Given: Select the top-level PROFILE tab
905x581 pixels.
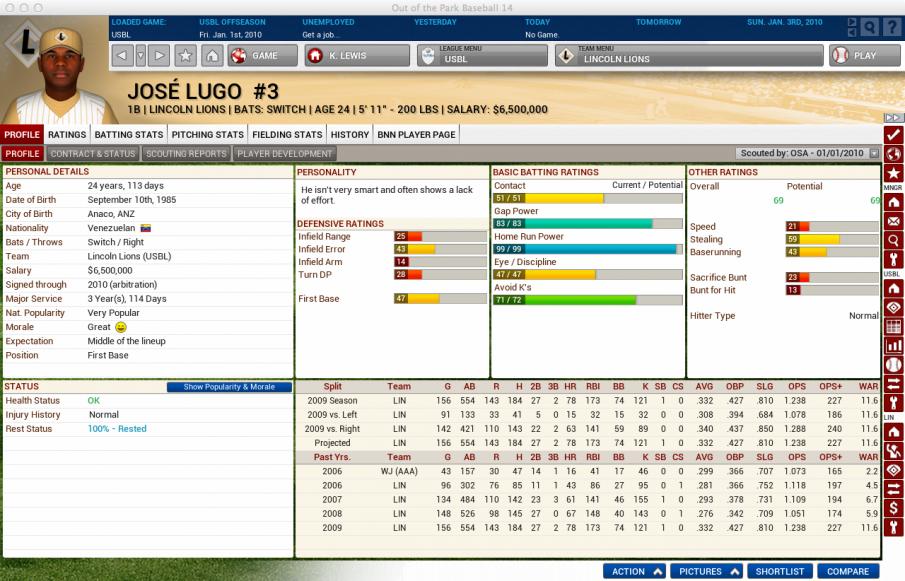Looking at the screenshot, I should click(22, 134).
